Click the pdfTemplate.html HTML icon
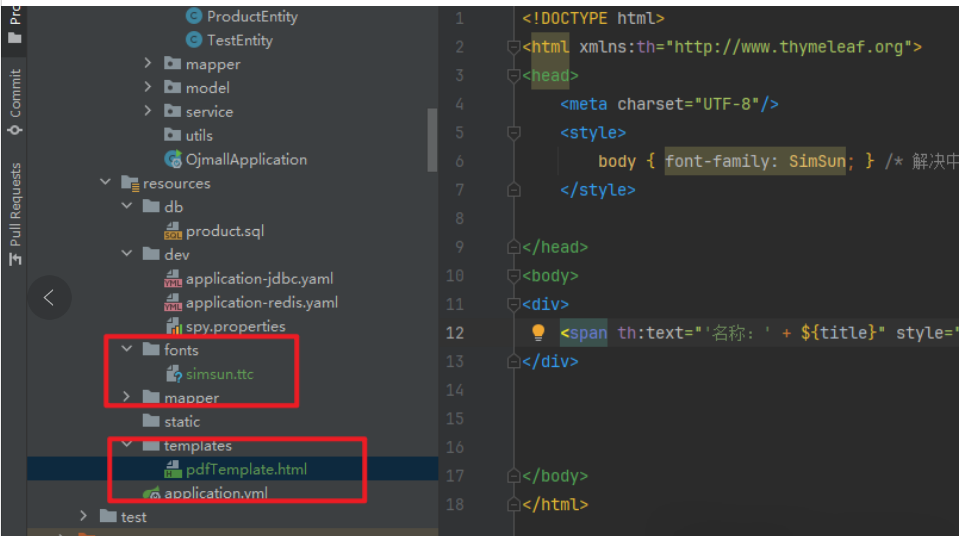The height and width of the screenshot is (536, 959). [173, 469]
